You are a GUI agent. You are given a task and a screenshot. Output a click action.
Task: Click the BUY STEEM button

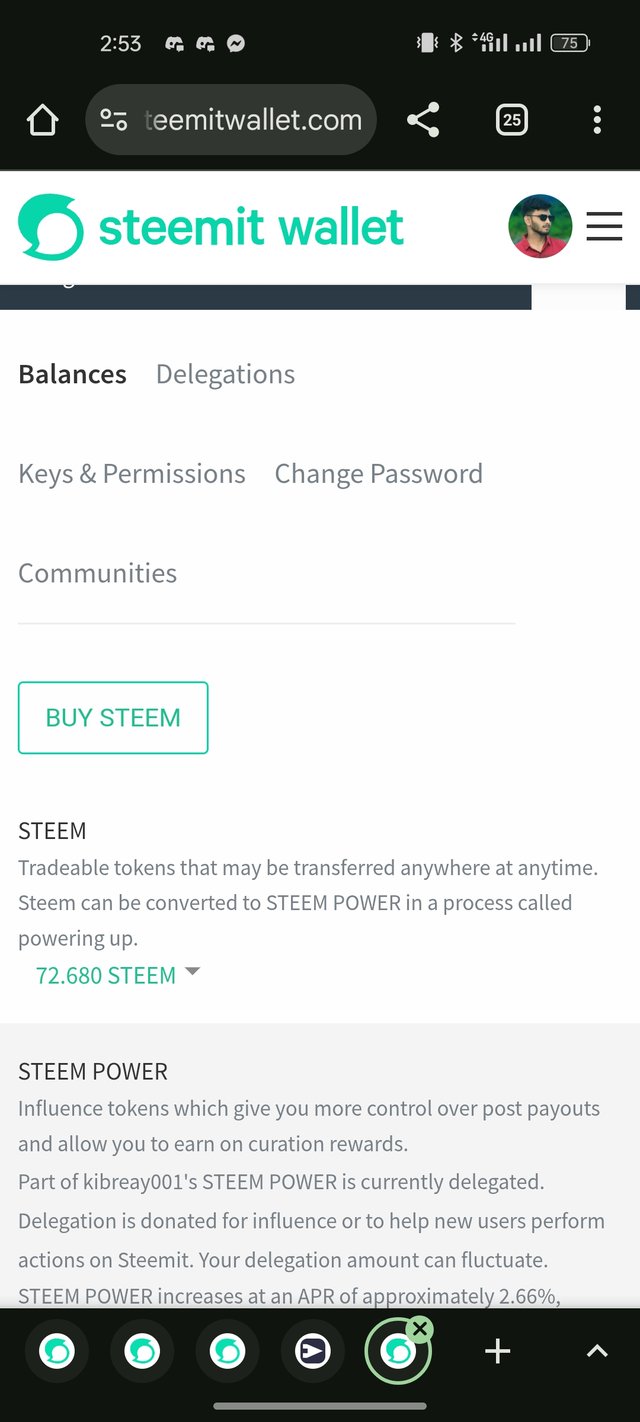tap(113, 717)
